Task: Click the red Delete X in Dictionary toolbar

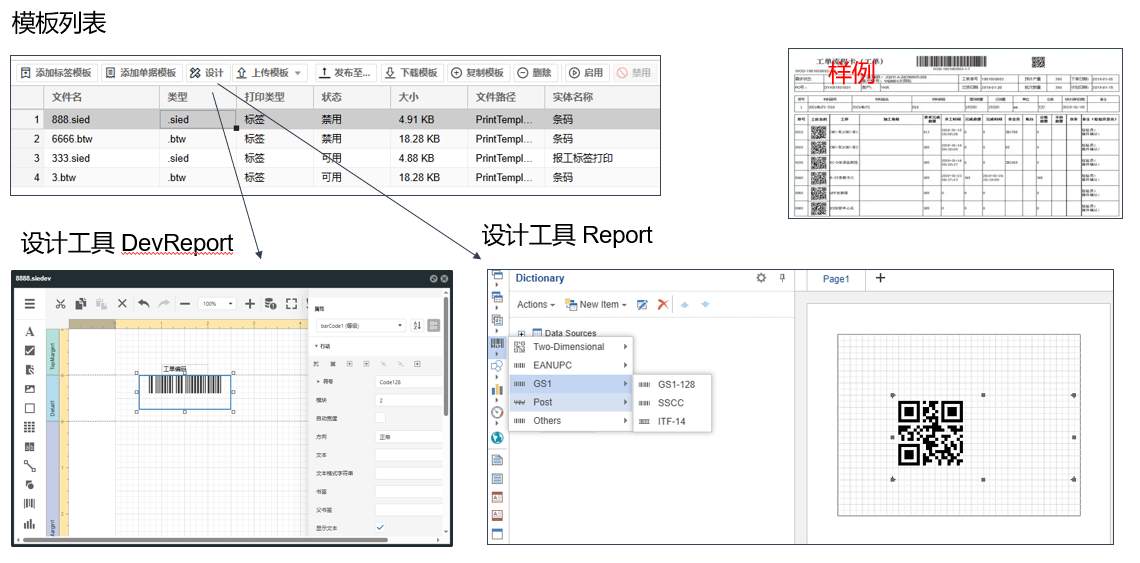Action: 662,305
